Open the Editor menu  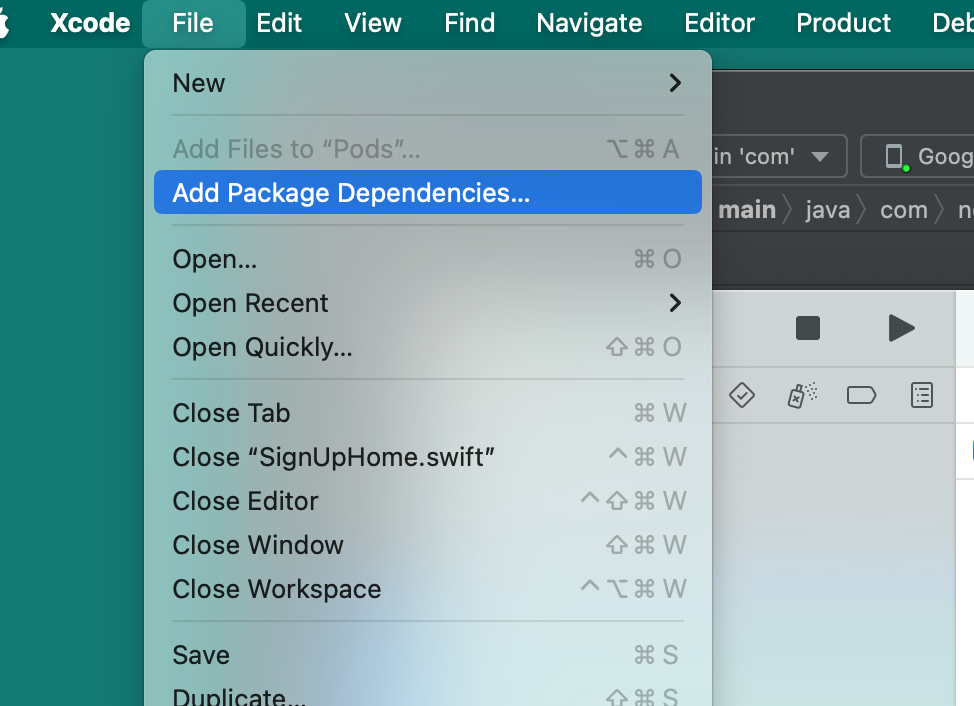(719, 24)
